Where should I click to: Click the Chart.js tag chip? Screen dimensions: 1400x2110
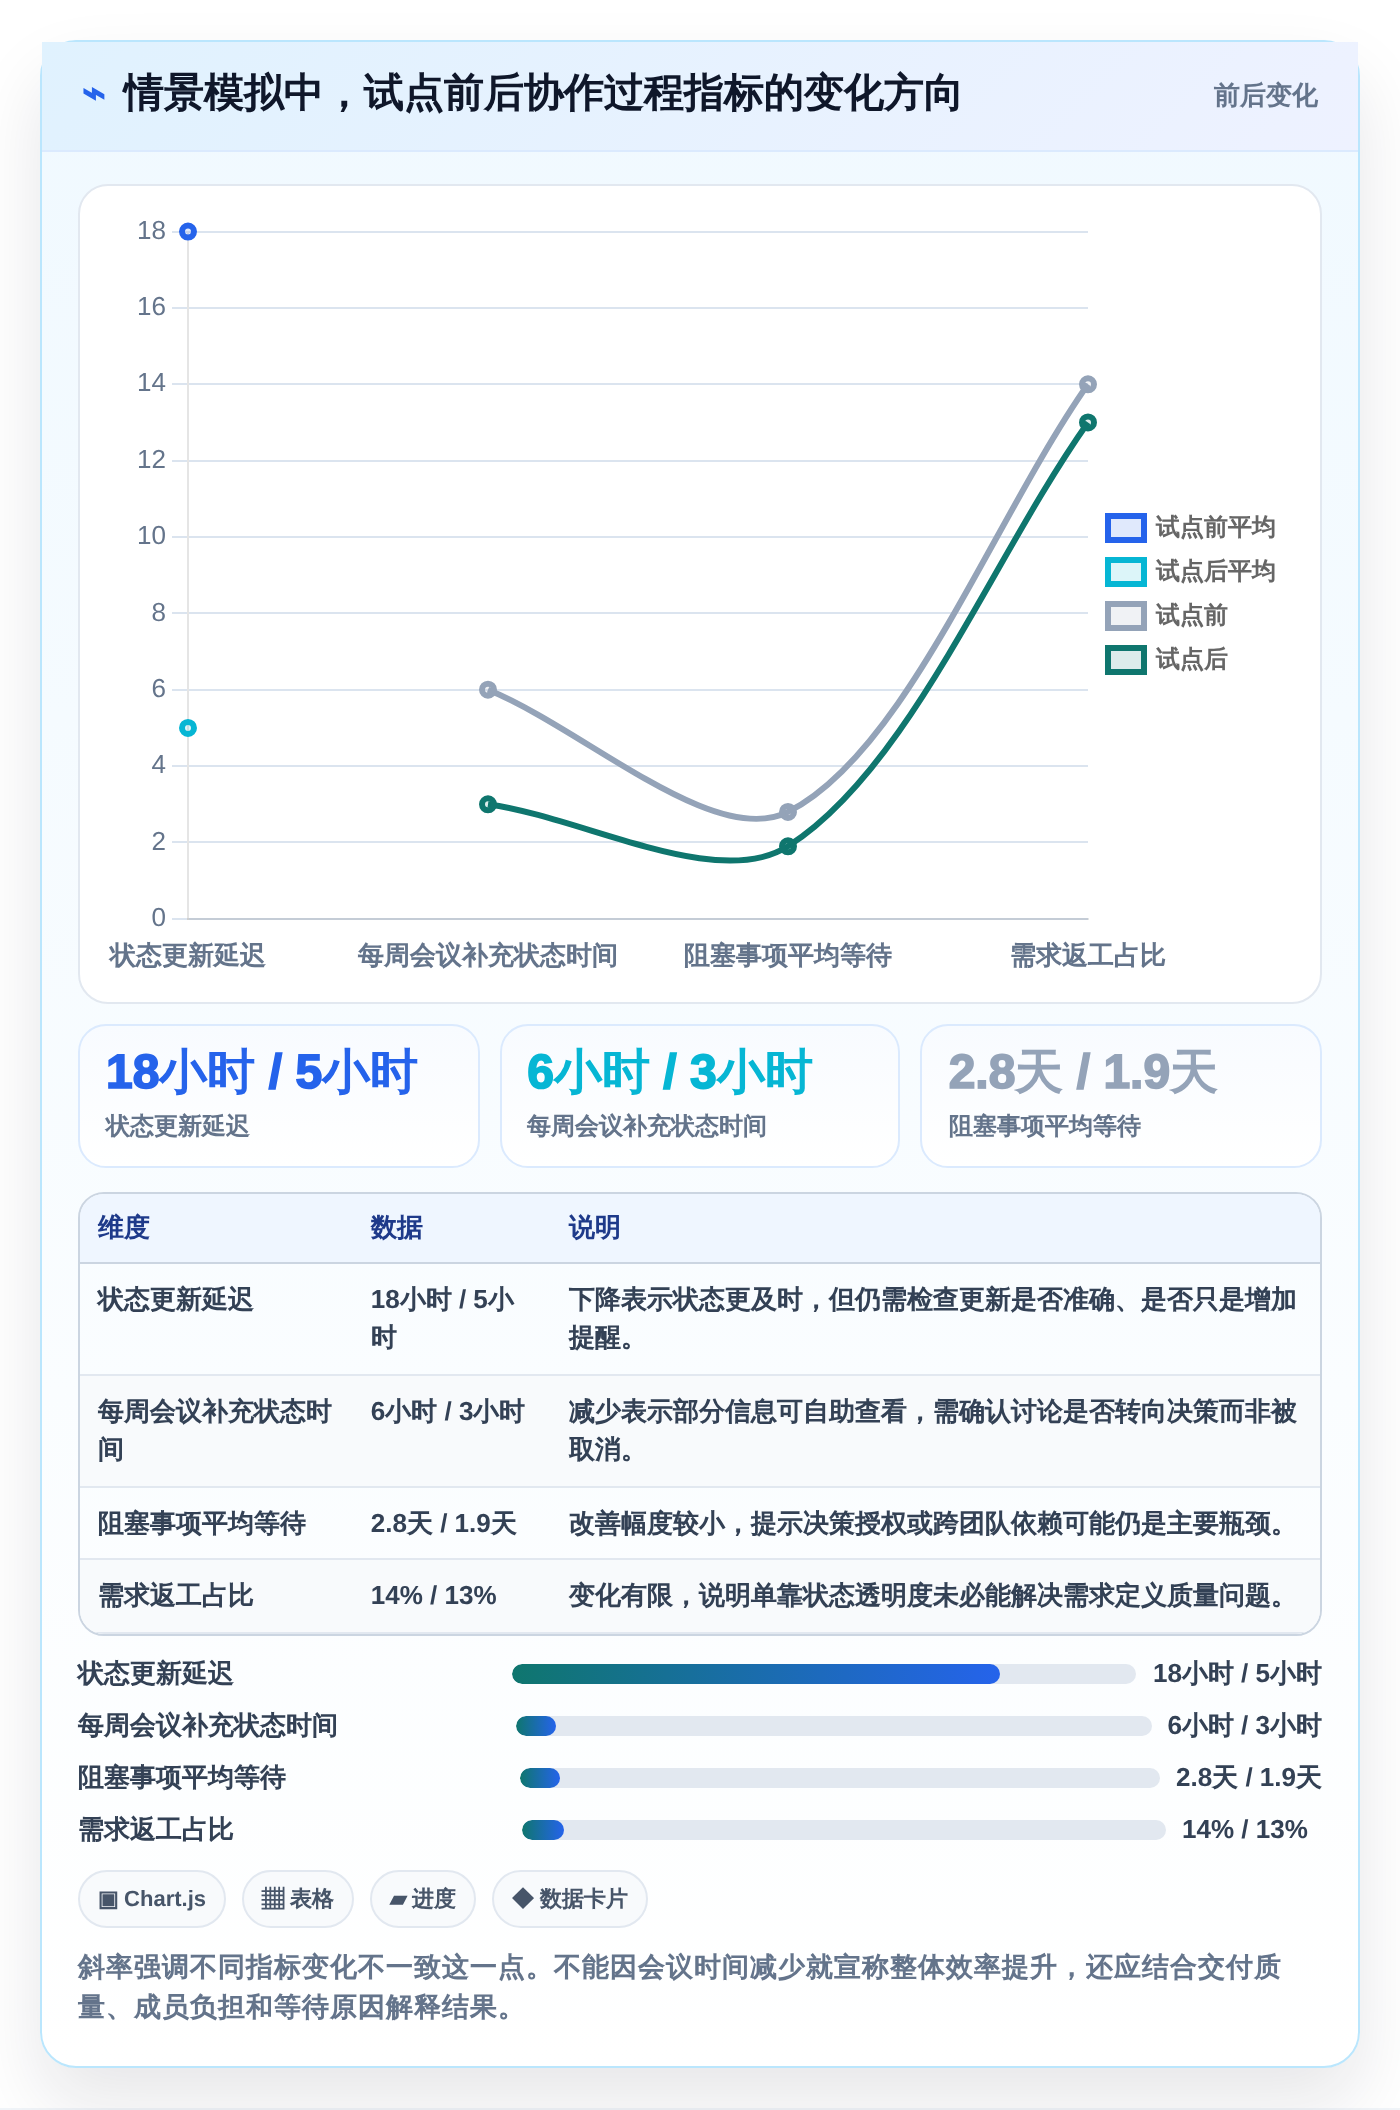(152, 1899)
